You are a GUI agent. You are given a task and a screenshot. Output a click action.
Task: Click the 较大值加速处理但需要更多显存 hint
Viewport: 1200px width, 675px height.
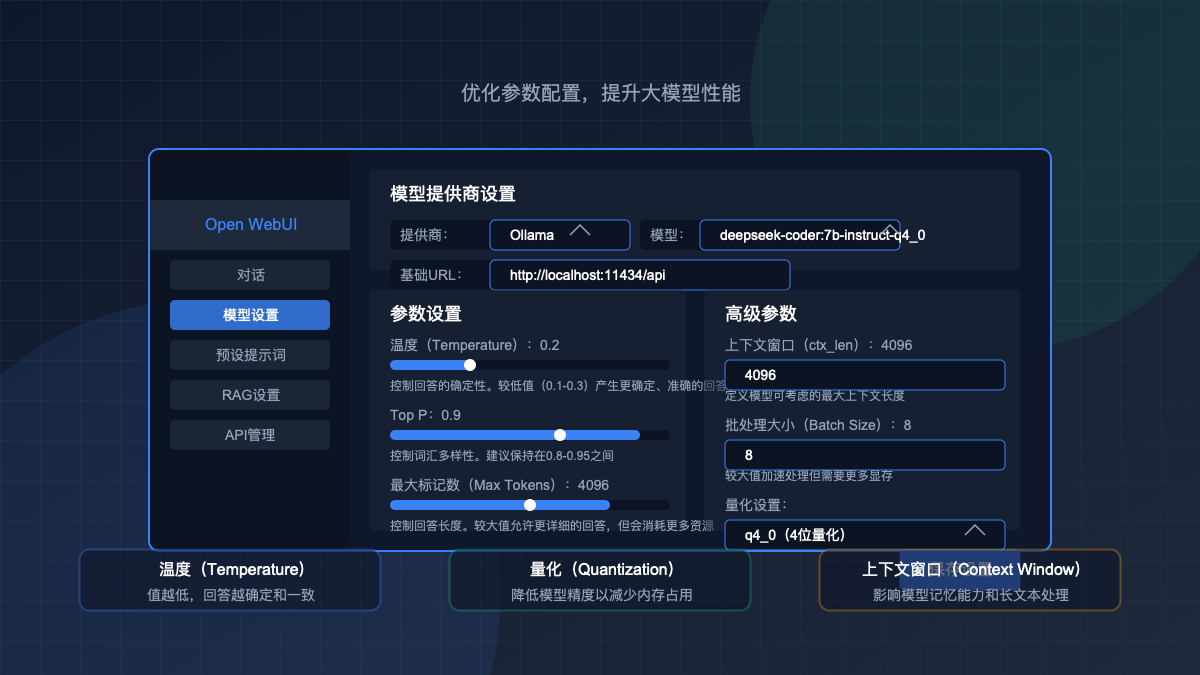tap(809, 476)
